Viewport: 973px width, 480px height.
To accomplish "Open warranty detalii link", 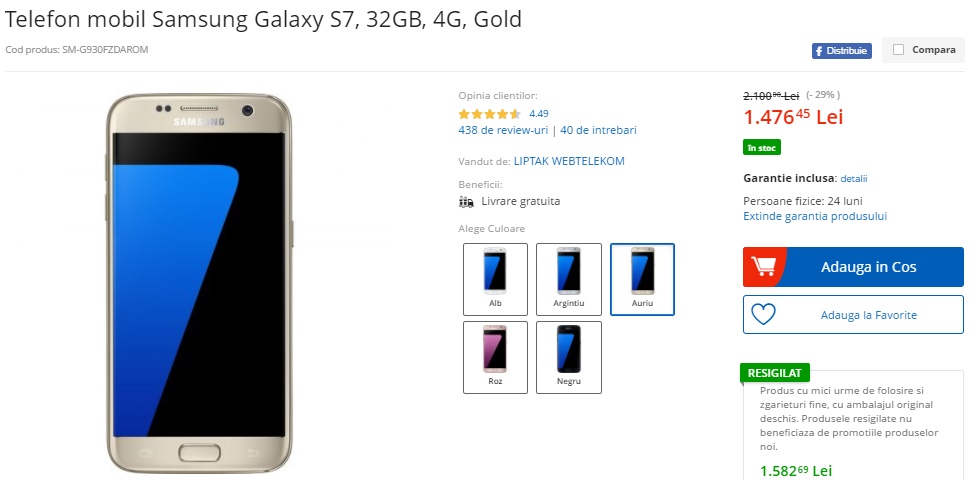I will 854,179.
